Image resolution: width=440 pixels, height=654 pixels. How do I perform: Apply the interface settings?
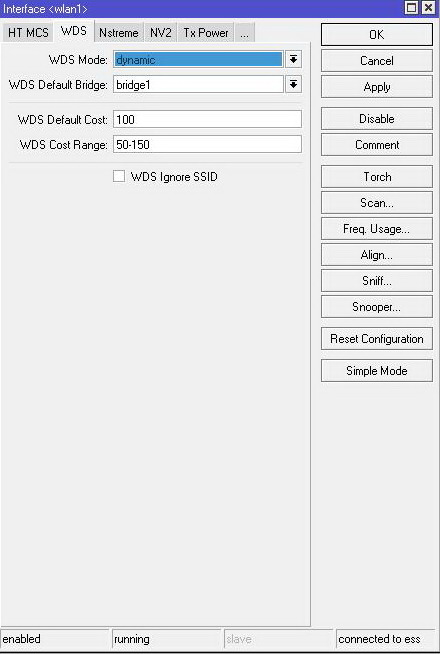pos(377,87)
